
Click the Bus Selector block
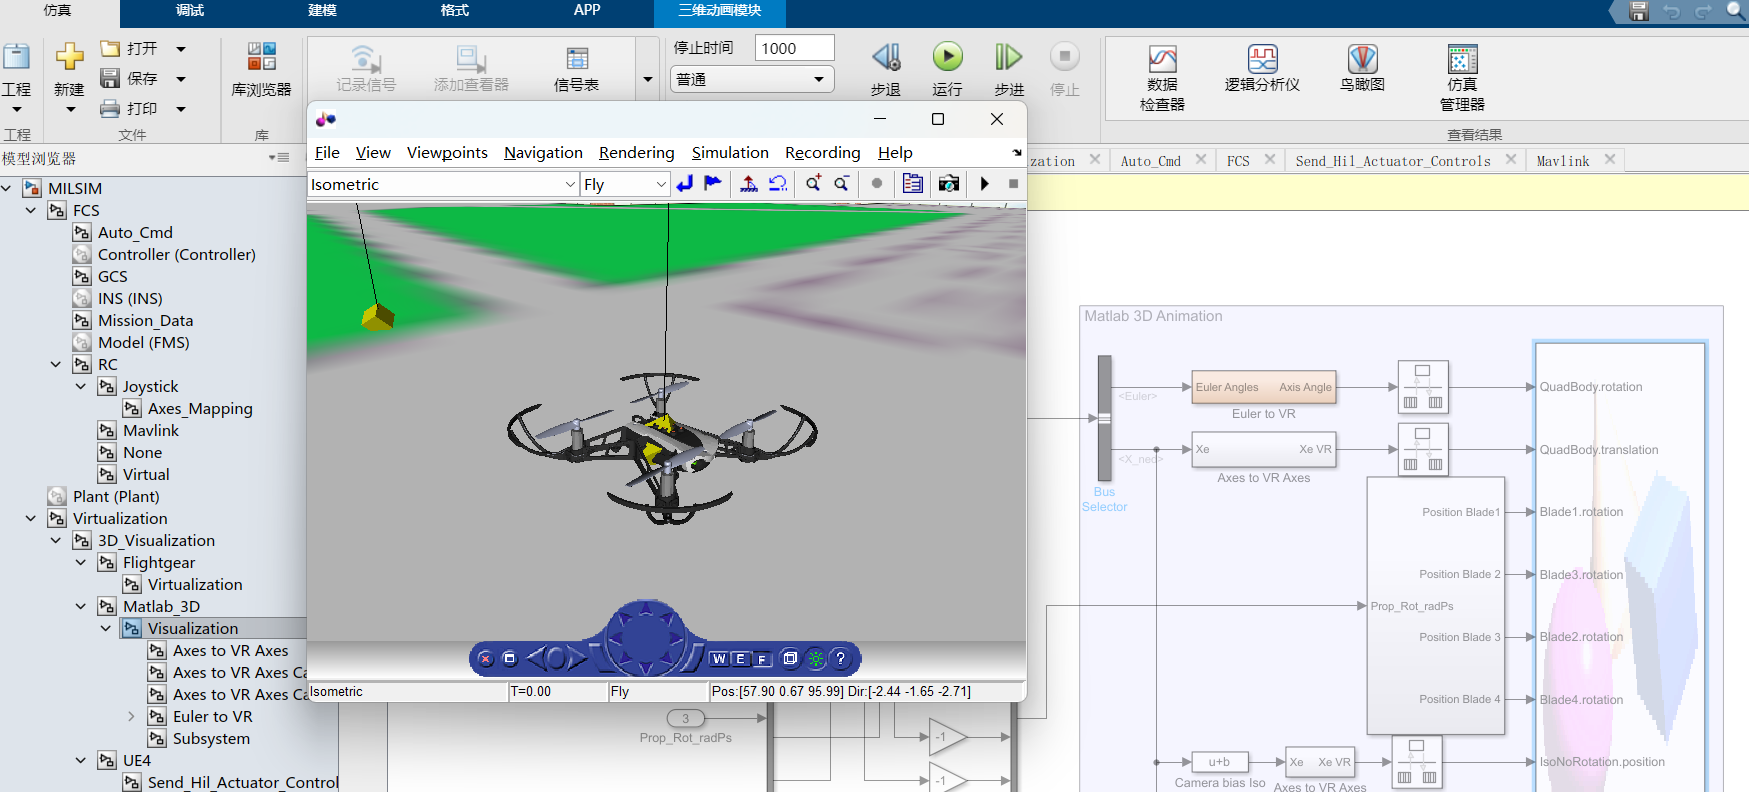(x=1104, y=418)
